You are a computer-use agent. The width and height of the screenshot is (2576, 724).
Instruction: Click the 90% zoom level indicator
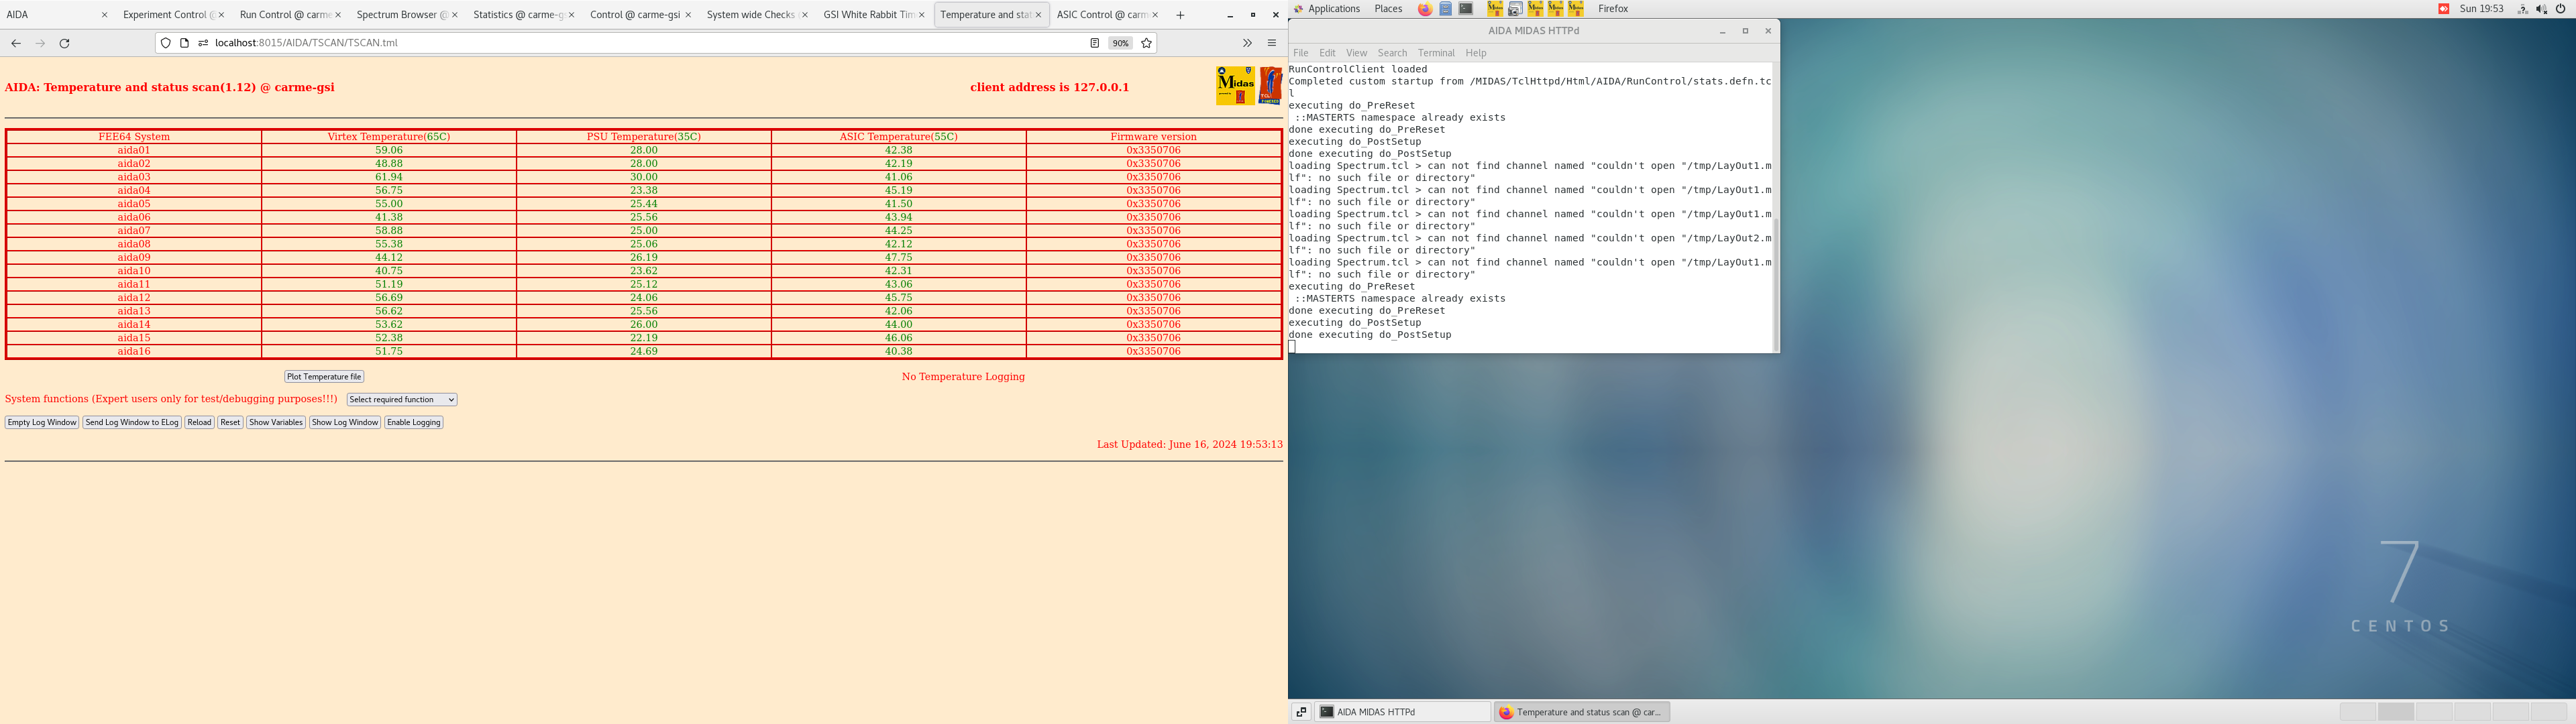(x=1120, y=43)
